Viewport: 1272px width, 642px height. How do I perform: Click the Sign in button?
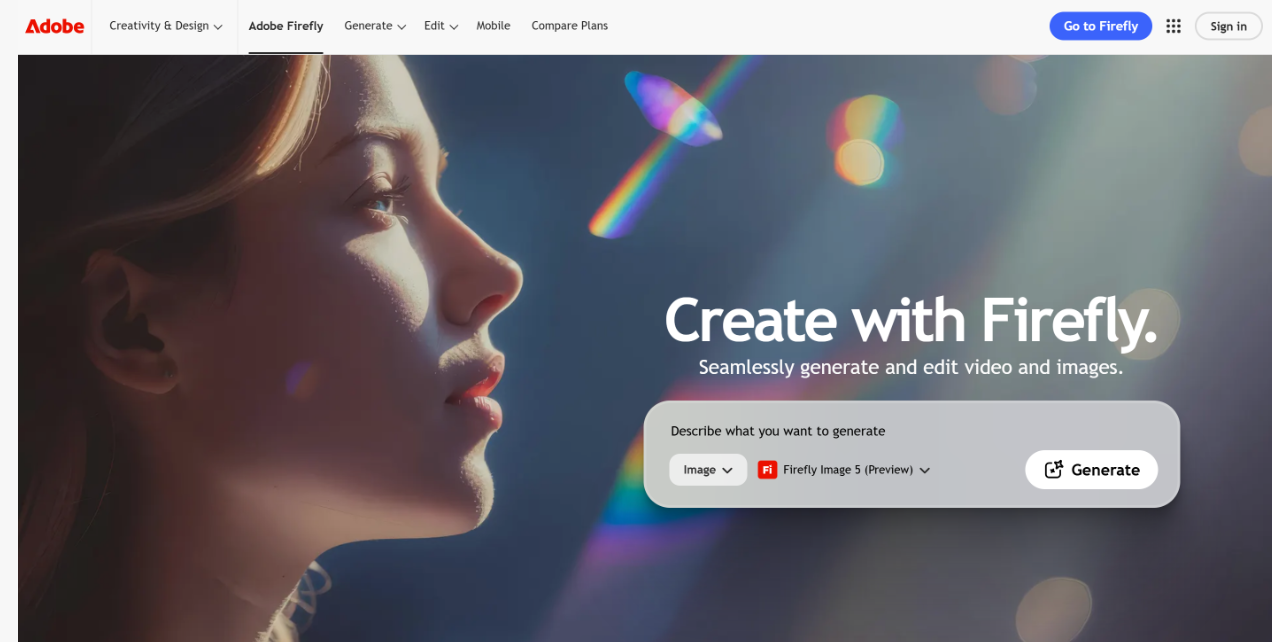[1228, 26]
